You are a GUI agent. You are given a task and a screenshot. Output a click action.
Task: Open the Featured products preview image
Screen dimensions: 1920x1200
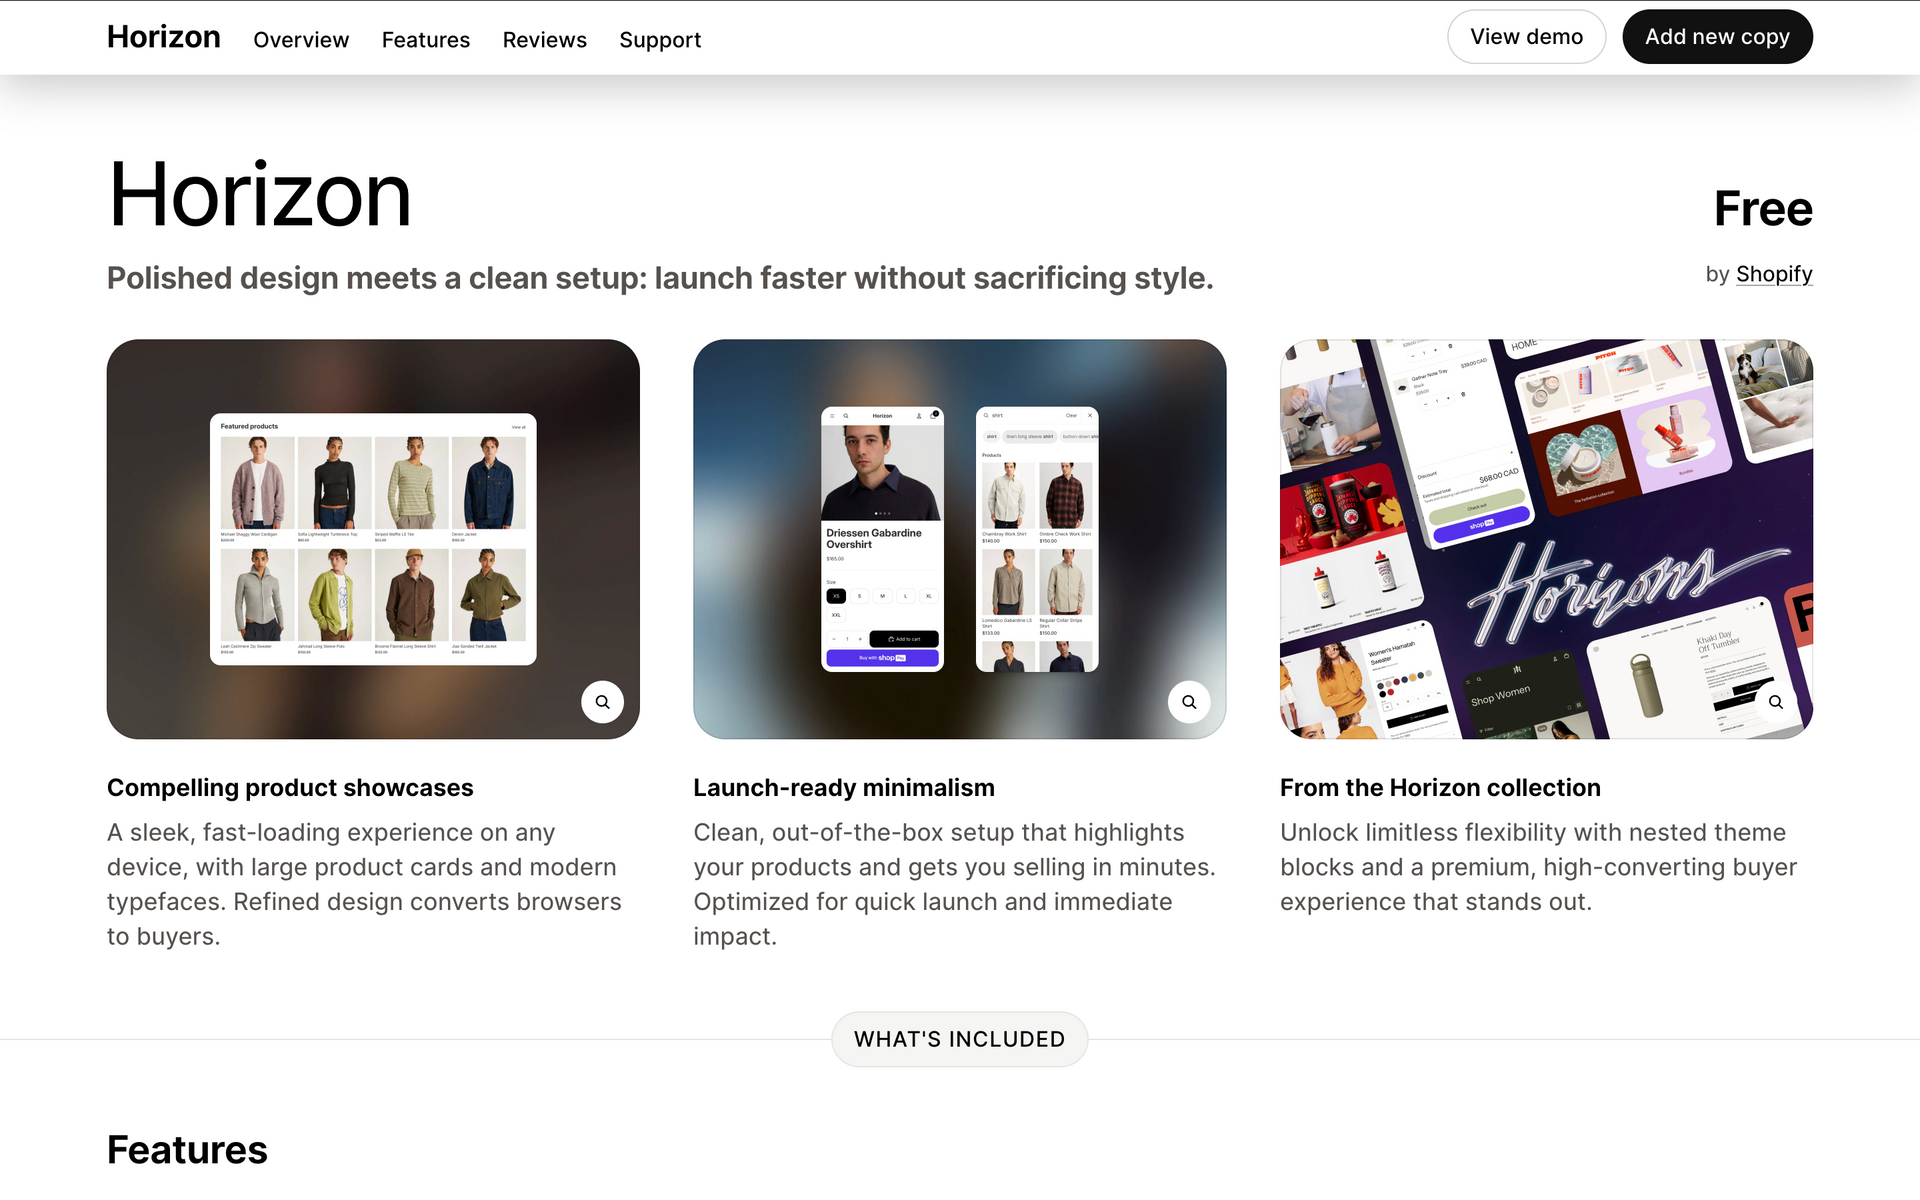tap(373, 539)
